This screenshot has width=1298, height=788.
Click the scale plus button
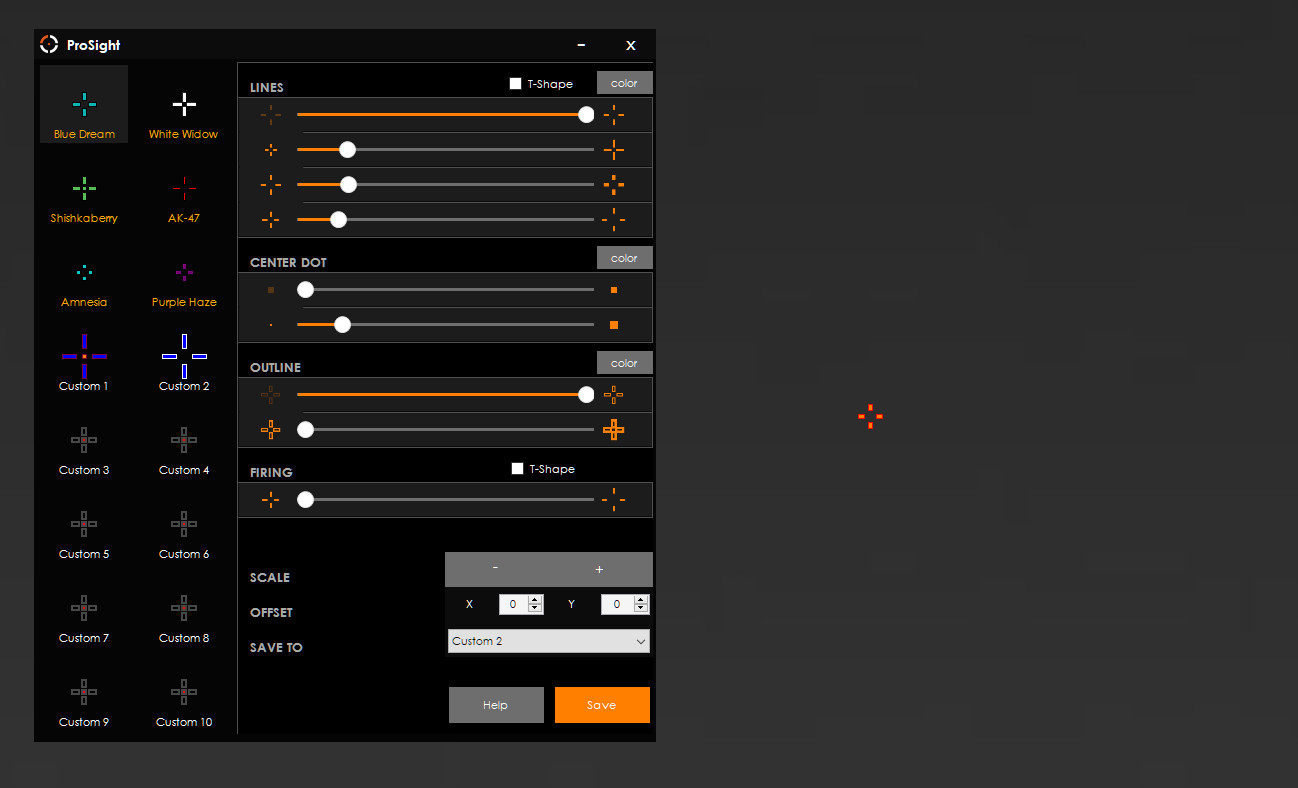600,569
